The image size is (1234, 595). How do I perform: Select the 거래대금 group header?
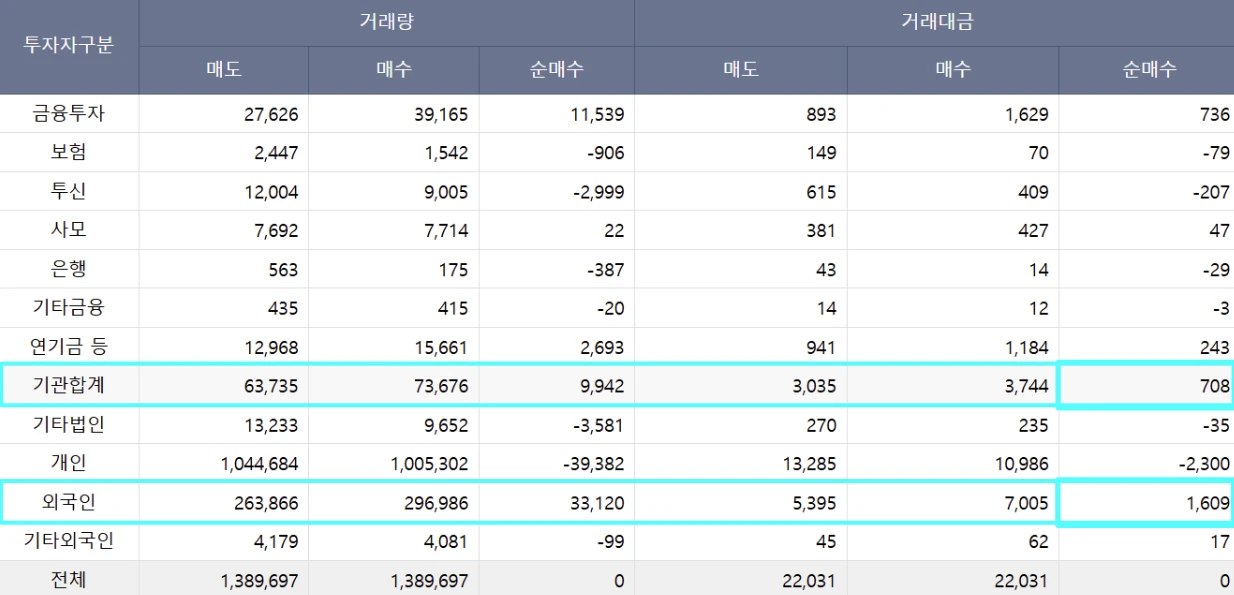pos(933,22)
